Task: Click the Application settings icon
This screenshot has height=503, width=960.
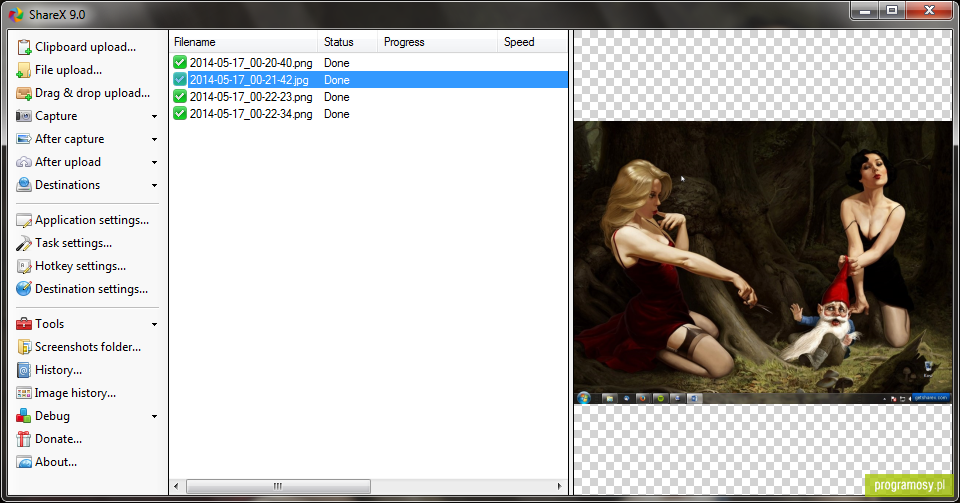Action: 24,220
